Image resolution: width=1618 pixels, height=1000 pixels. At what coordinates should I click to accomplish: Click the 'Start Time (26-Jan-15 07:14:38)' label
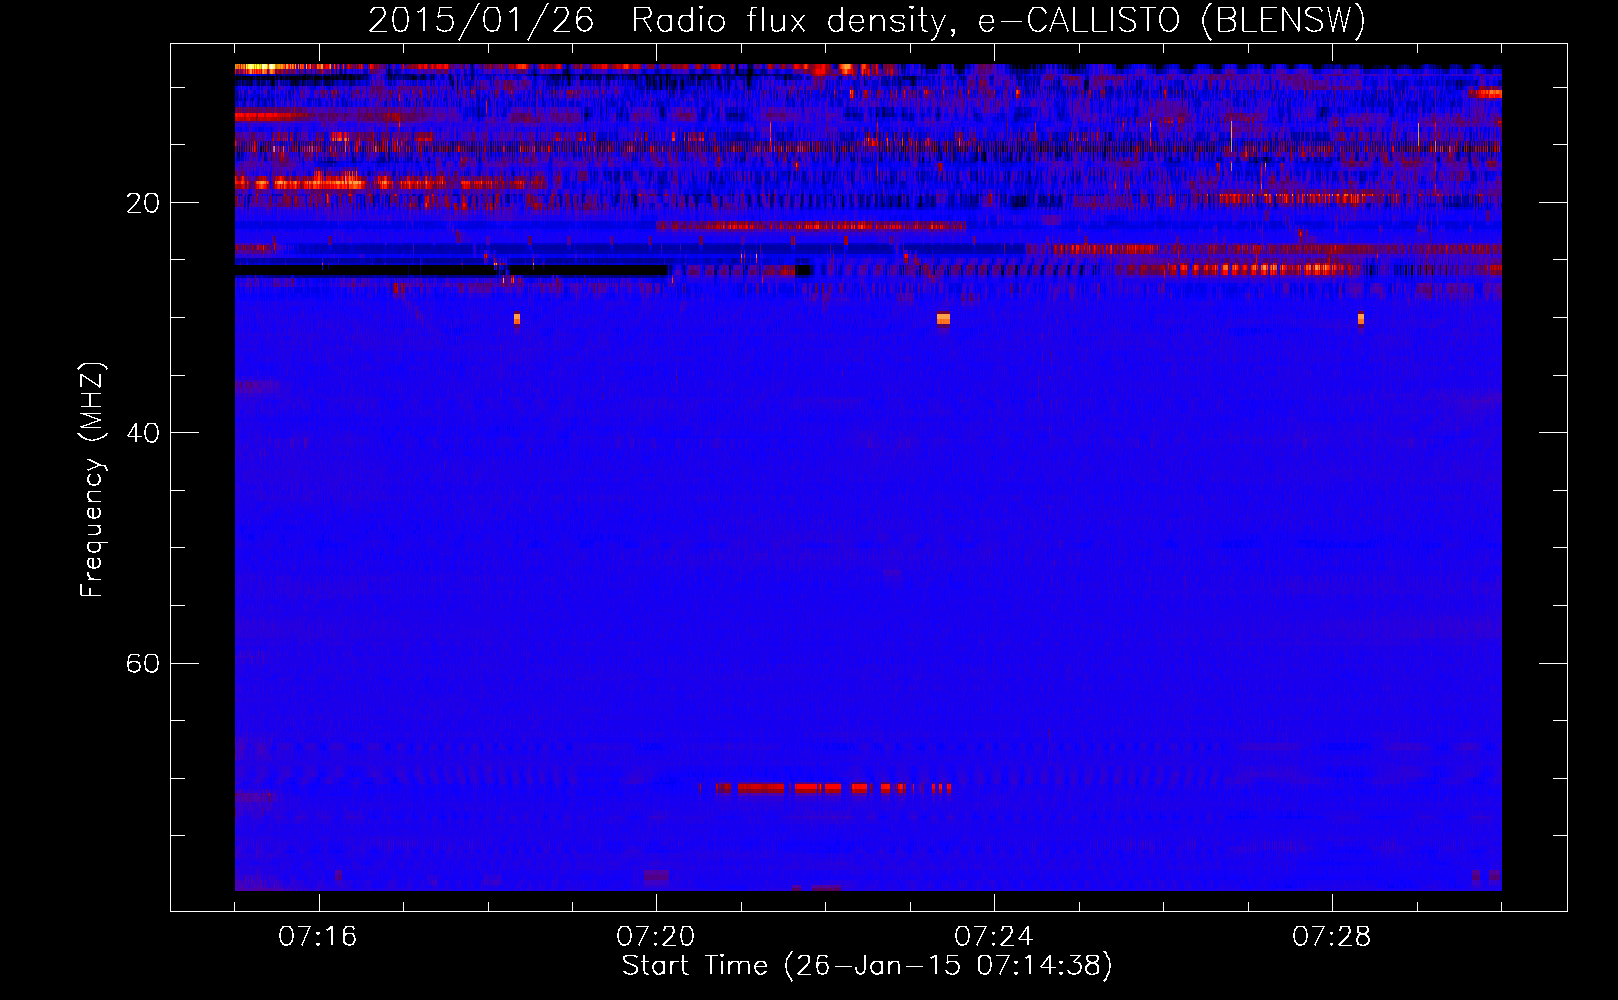(867, 966)
